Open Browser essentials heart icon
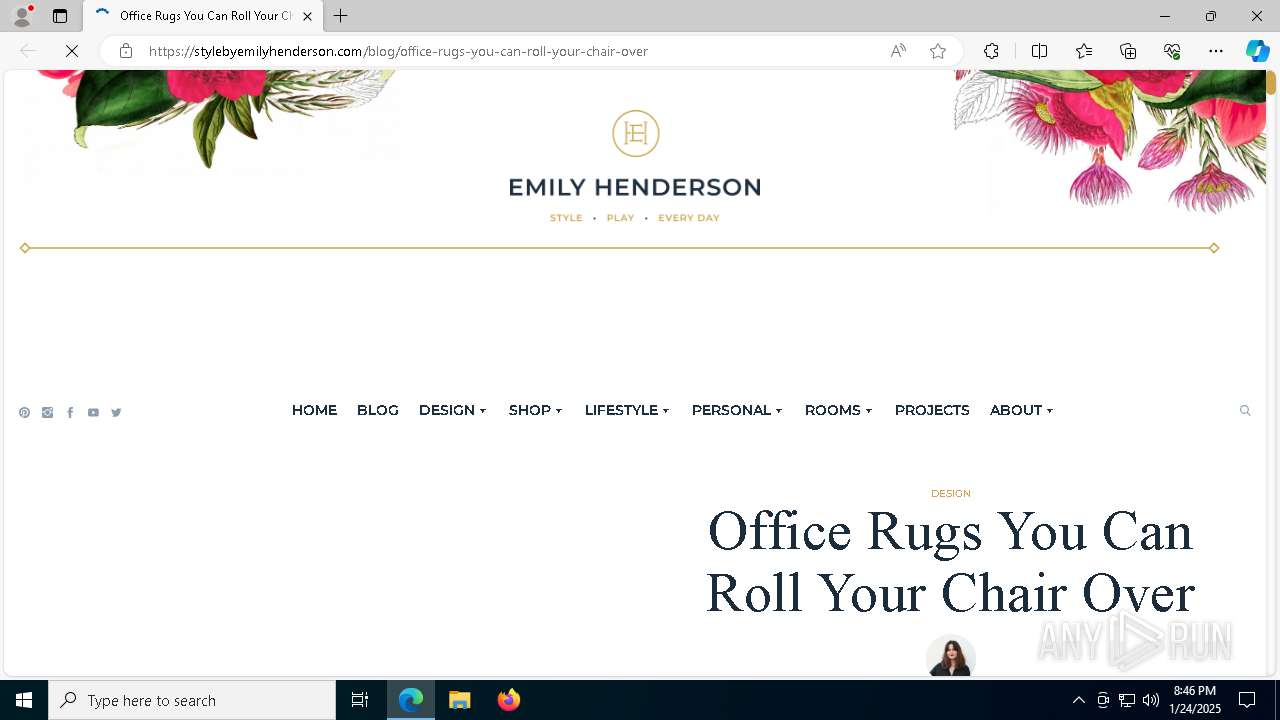Image resolution: width=1280 pixels, height=720 pixels. tap(1172, 51)
